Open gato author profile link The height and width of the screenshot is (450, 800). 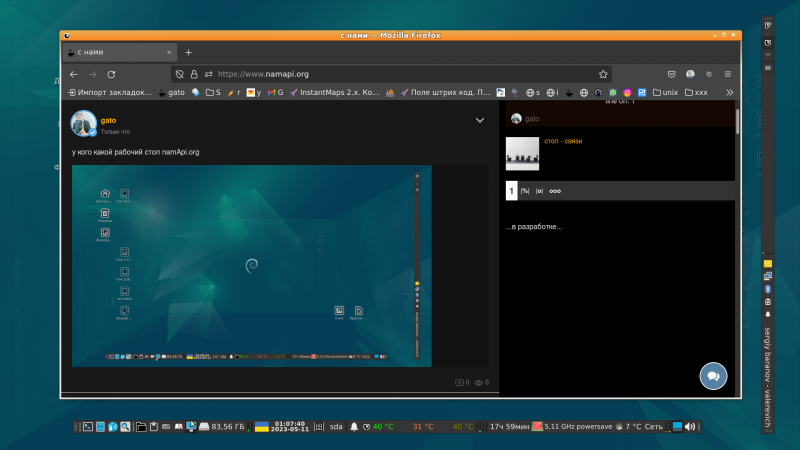coord(108,120)
